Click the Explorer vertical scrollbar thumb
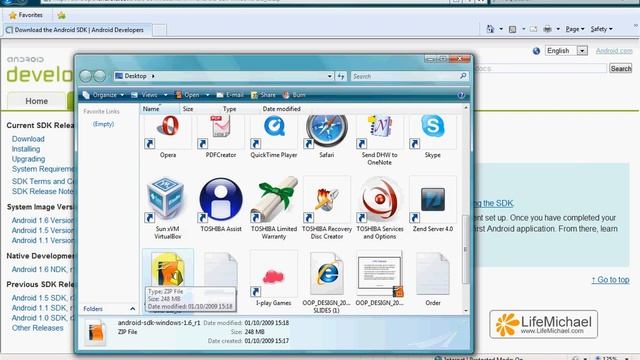 [465, 249]
